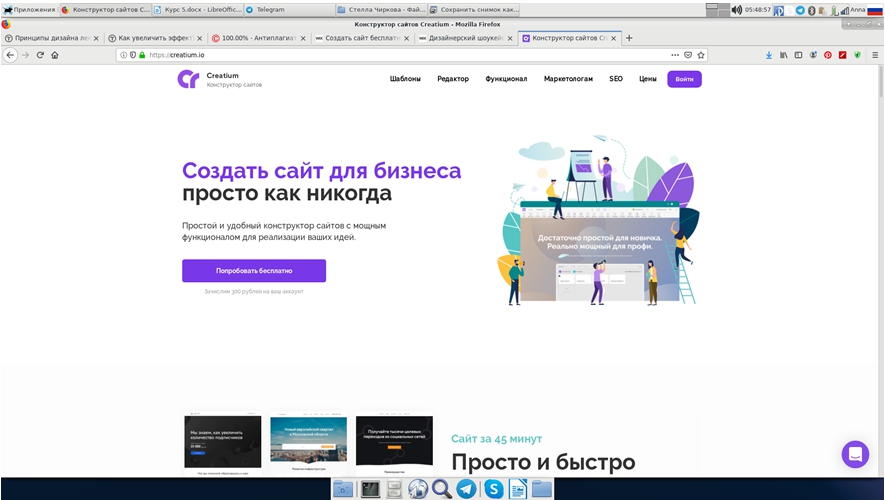Open the Приложения applications menu

(x=28, y=9)
